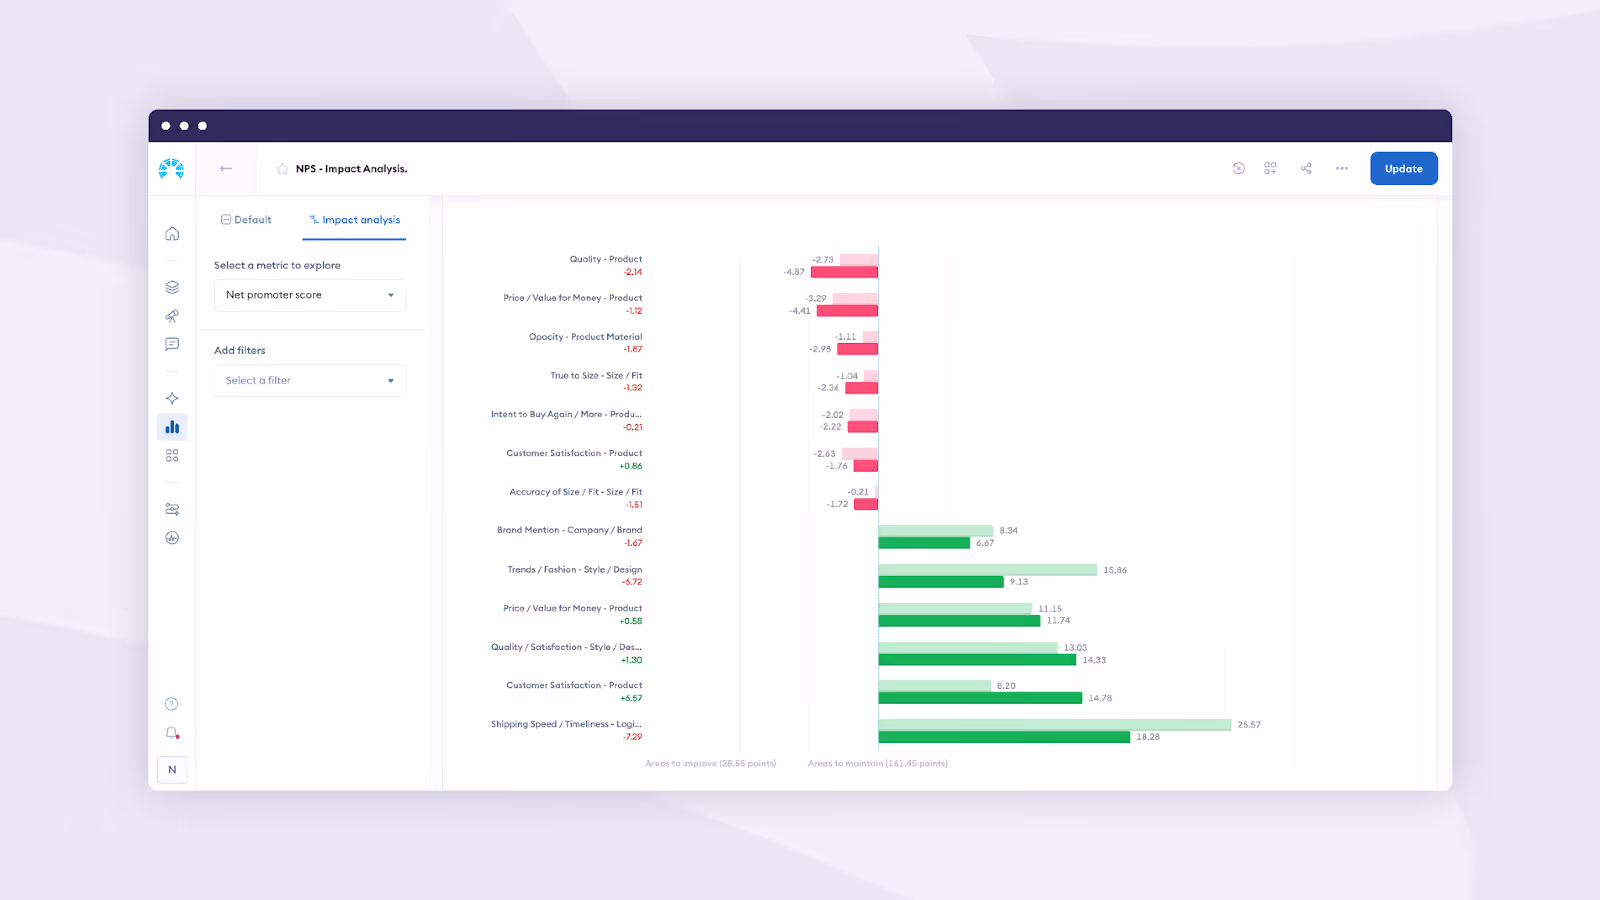Viewport: 1600px width, 900px height.
Task: Click the Brand Mention - Company / Brand label
Action: 570,530
